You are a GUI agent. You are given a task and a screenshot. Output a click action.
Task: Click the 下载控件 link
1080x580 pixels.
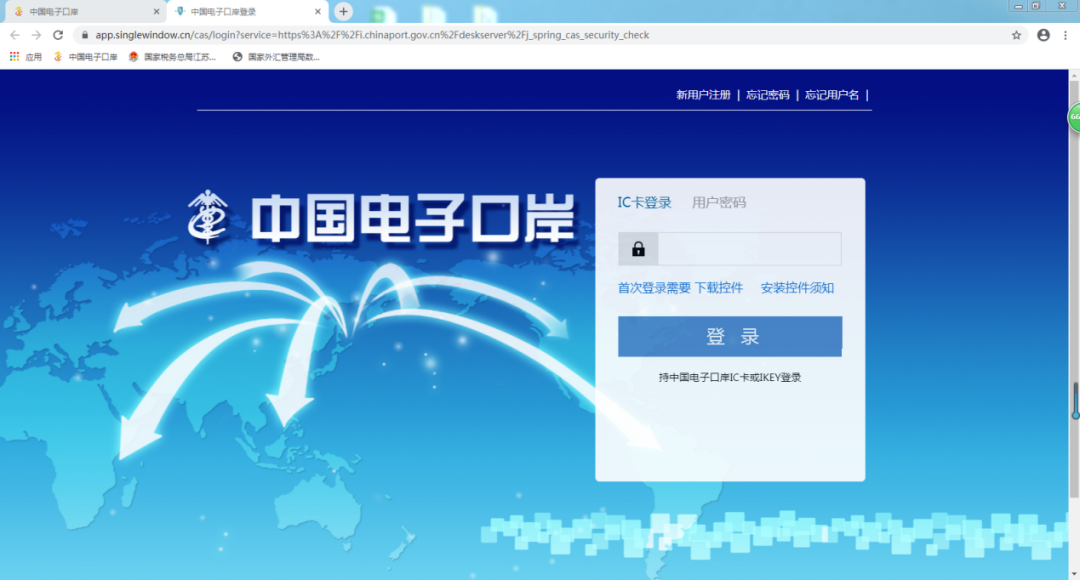[718, 288]
